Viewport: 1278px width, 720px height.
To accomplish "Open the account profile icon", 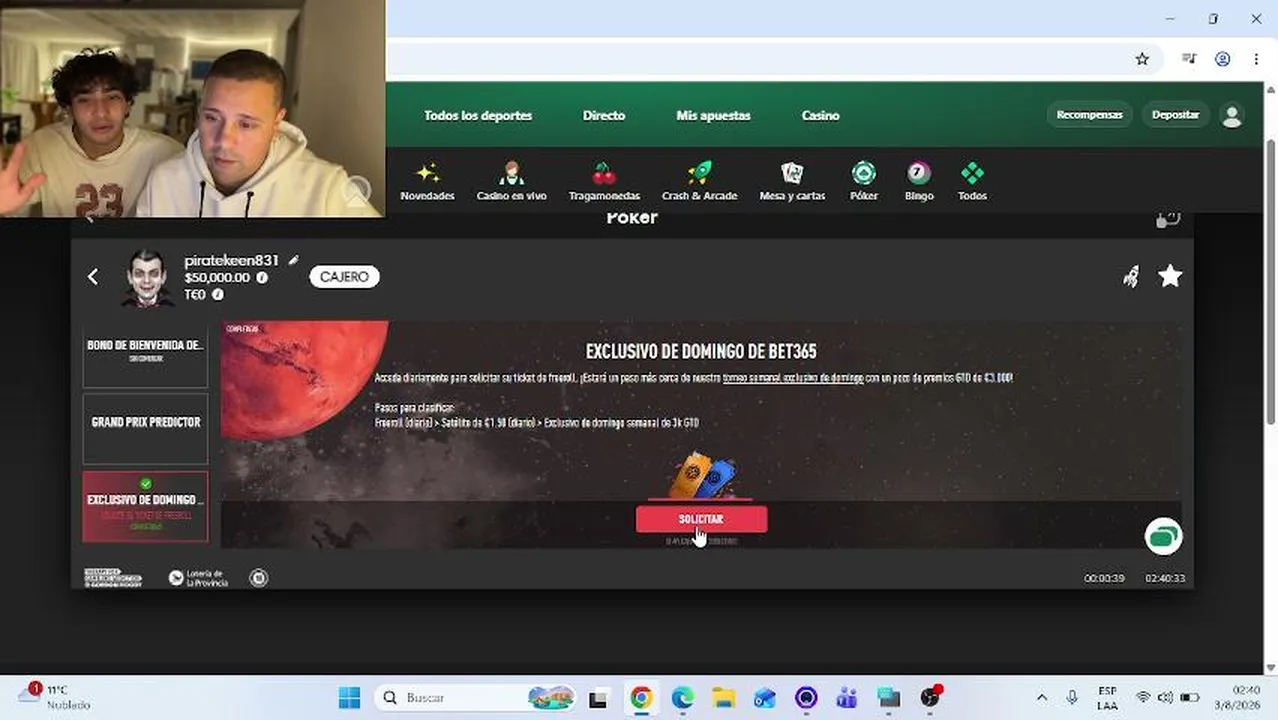I will (x=1232, y=116).
